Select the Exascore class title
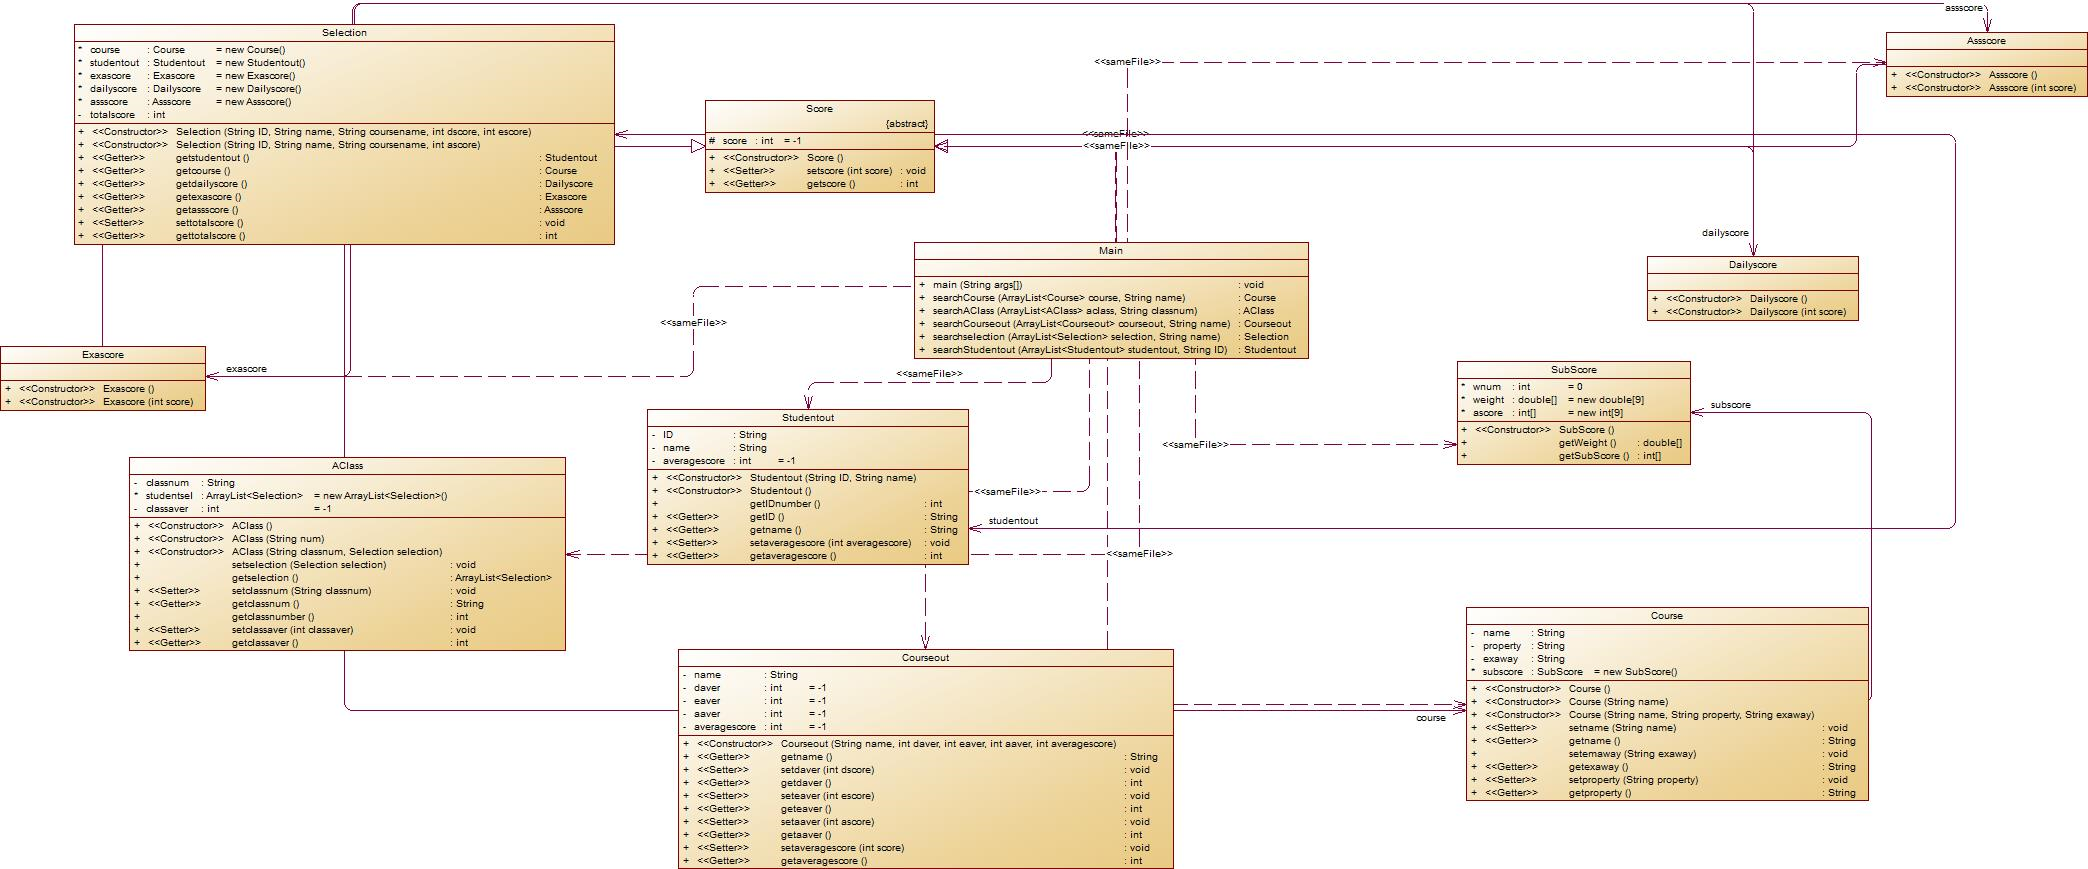 (x=103, y=355)
